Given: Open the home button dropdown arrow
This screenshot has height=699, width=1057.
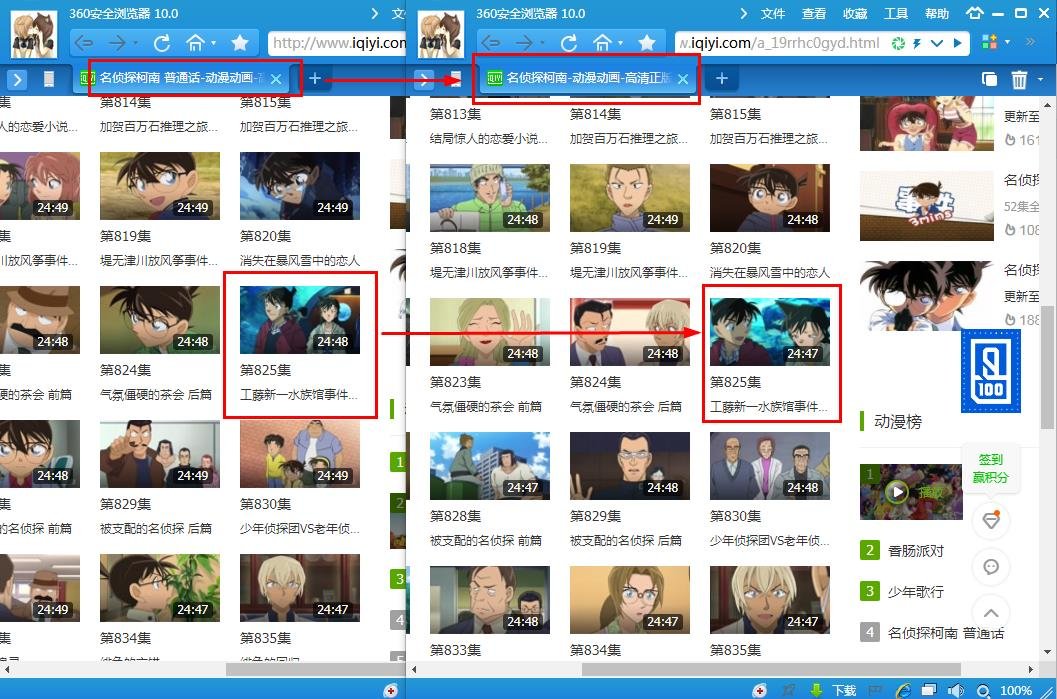Looking at the screenshot, I should 621,43.
